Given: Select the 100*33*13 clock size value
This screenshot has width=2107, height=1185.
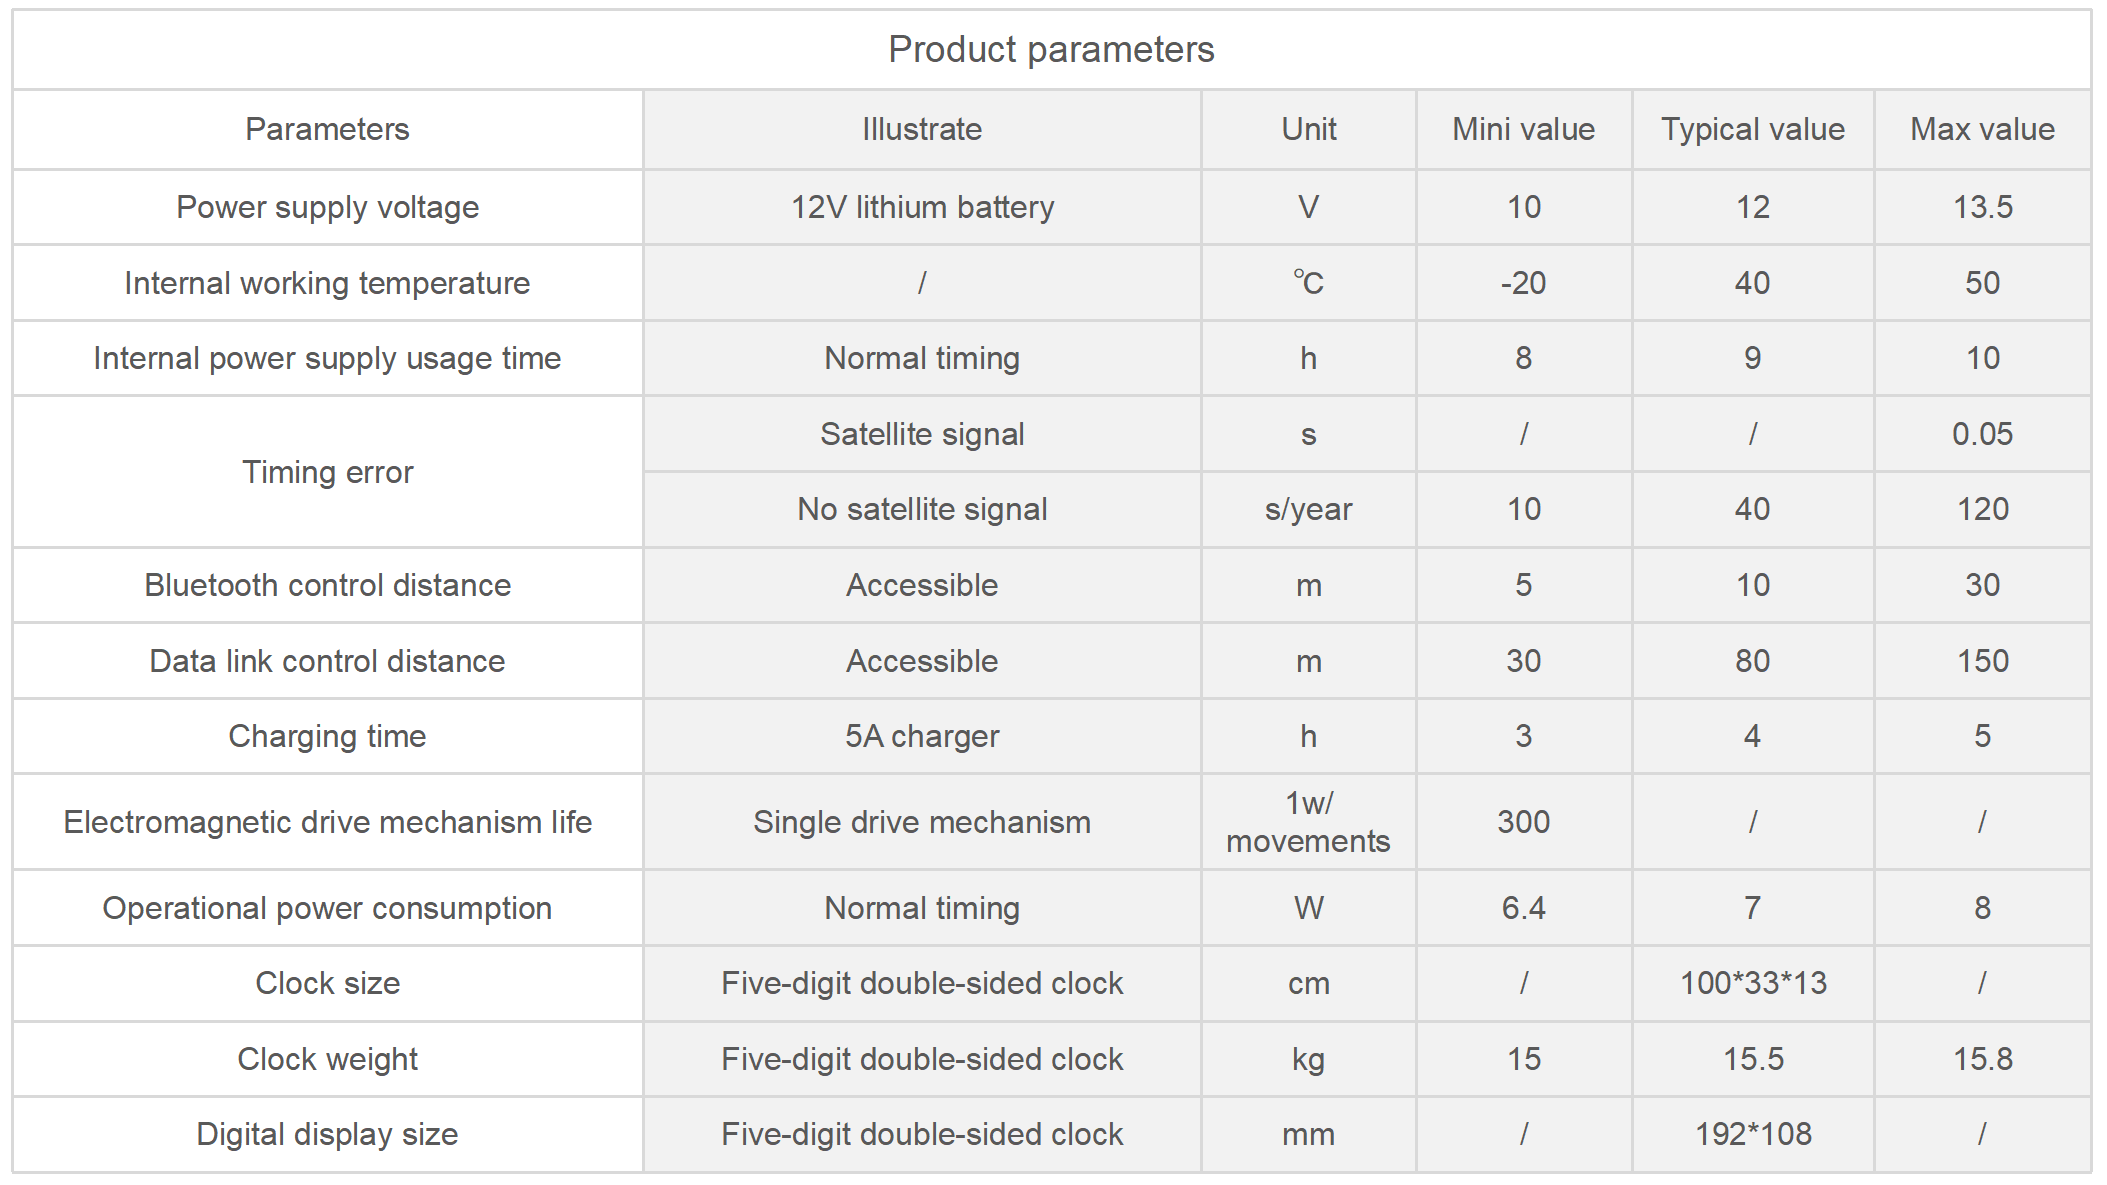Looking at the screenshot, I should [x=1753, y=983].
